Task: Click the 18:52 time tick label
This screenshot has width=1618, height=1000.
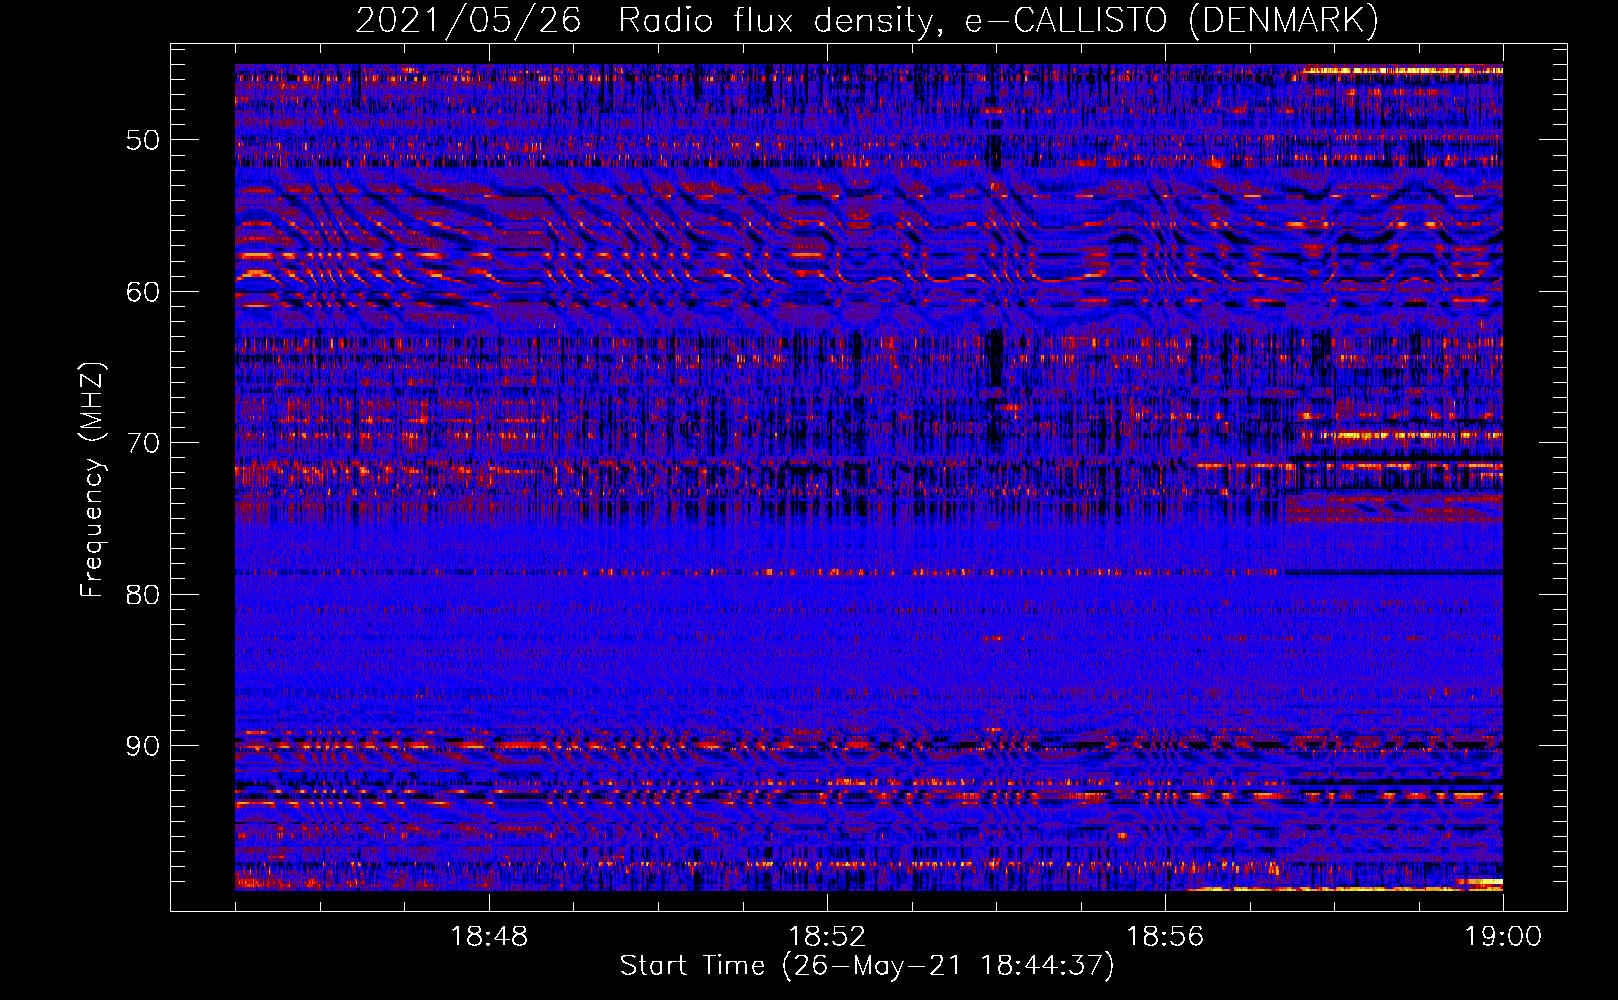Action: (x=827, y=937)
